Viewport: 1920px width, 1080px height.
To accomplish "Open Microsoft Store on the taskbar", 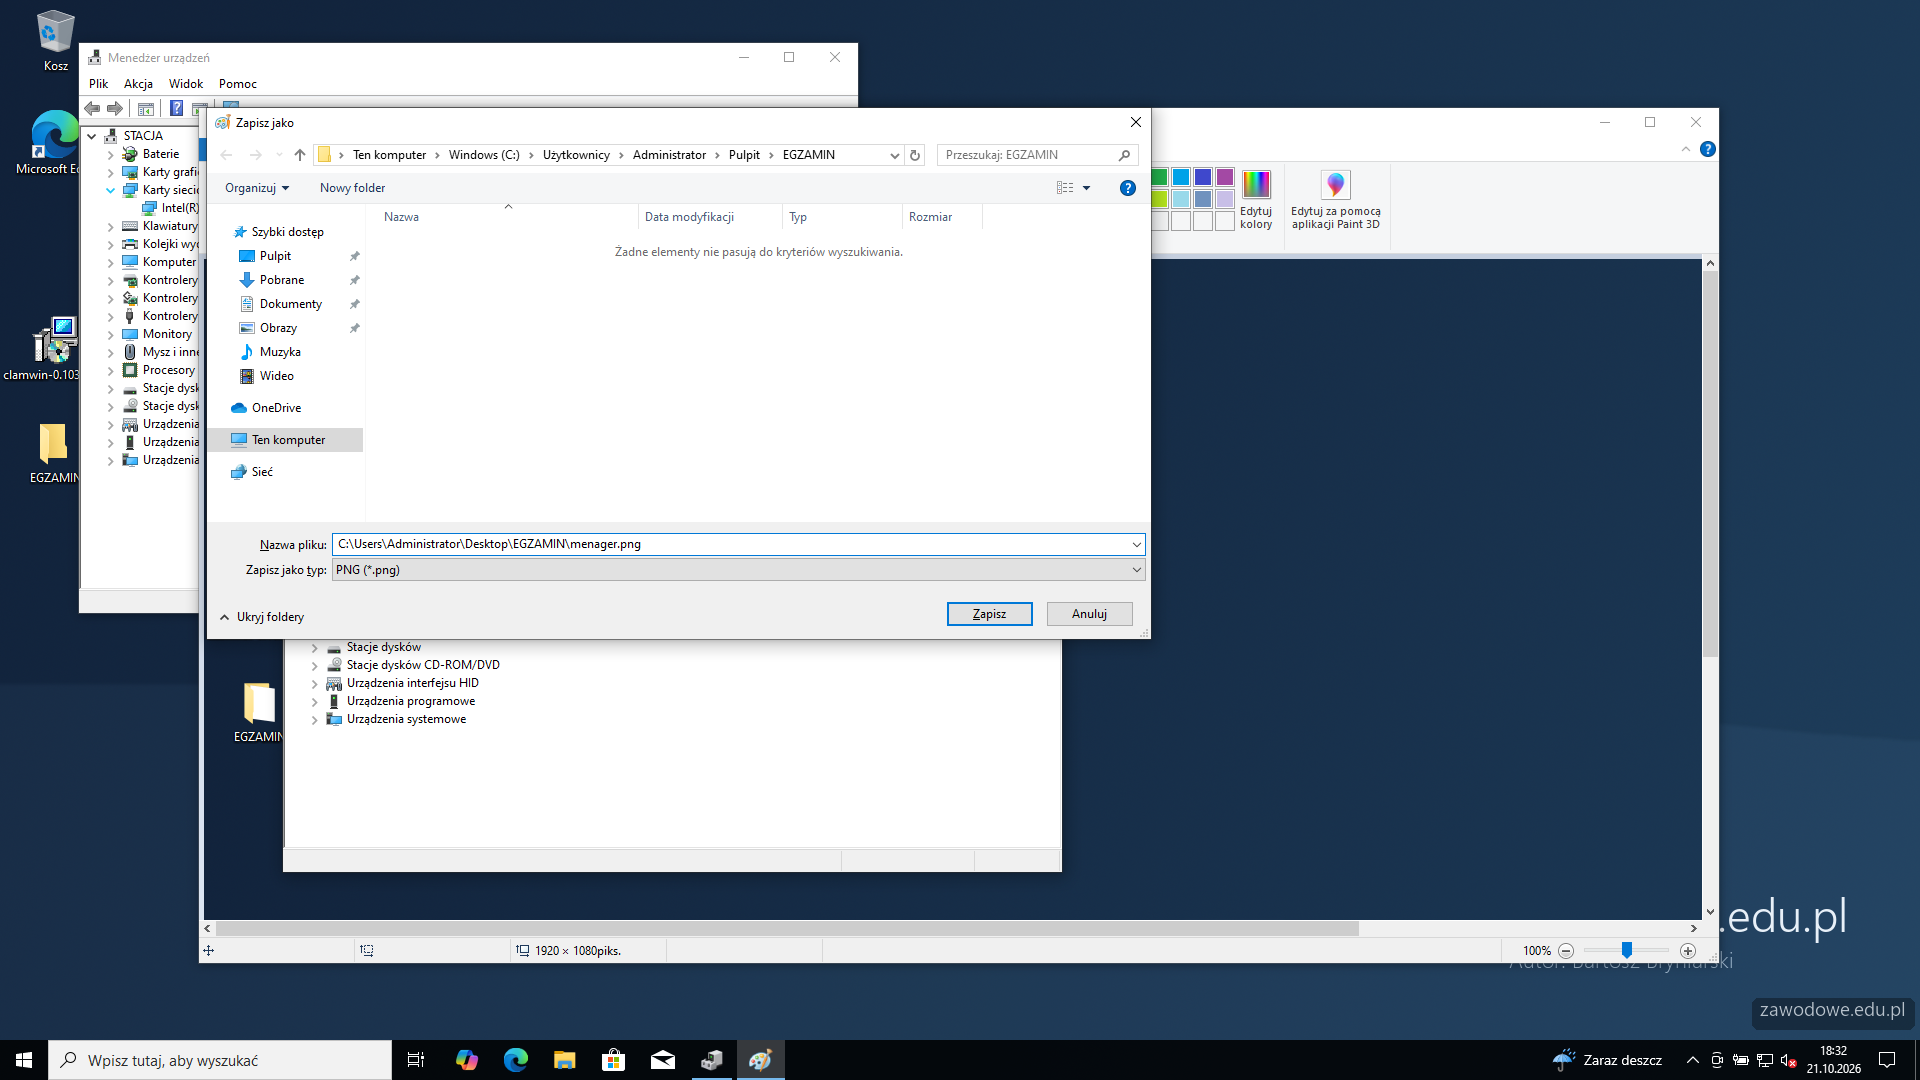I will (614, 1060).
